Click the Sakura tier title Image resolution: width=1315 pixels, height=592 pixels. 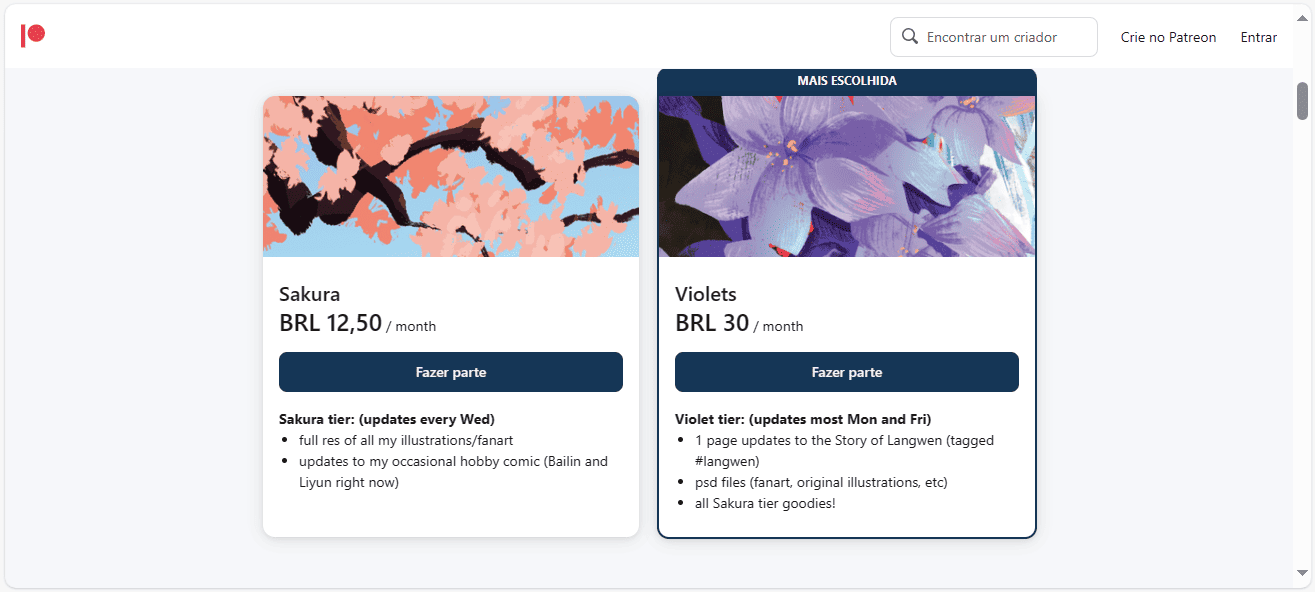(x=309, y=294)
